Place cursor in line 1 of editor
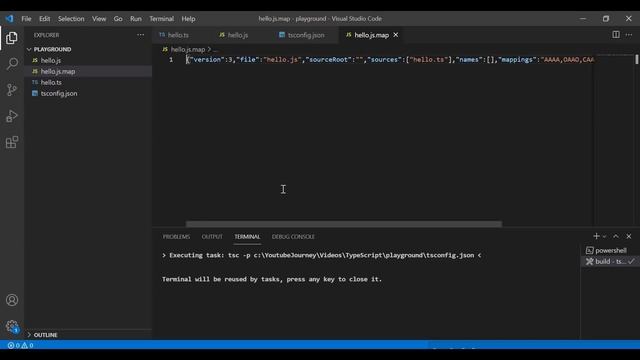 tap(390, 60)
